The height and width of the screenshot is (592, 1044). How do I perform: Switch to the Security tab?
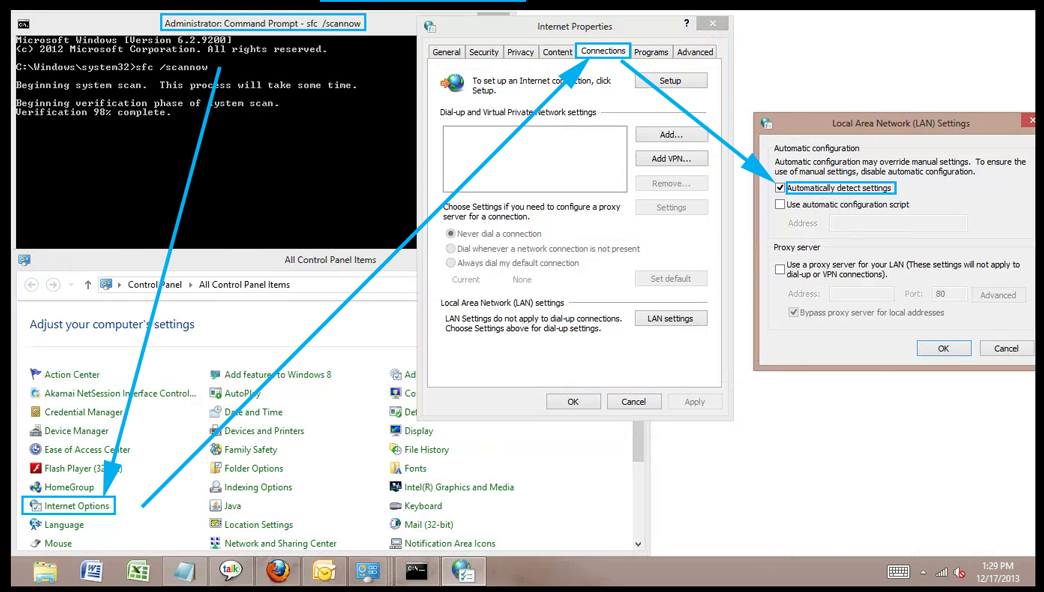click(483, 52)
